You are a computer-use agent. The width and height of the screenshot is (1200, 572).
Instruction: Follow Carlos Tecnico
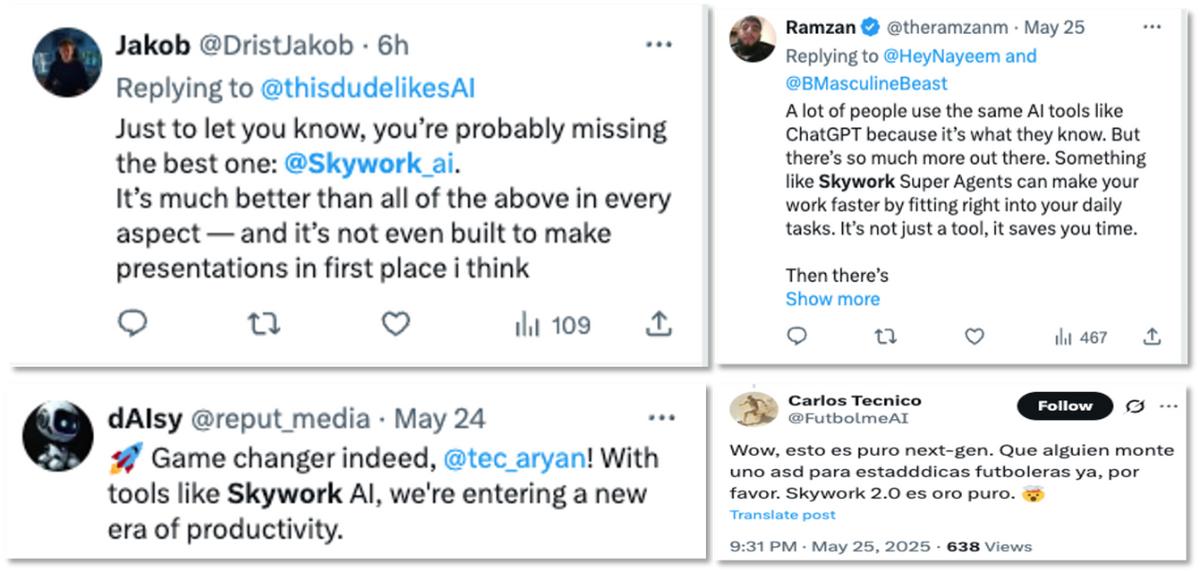[x=1064, y=406]
